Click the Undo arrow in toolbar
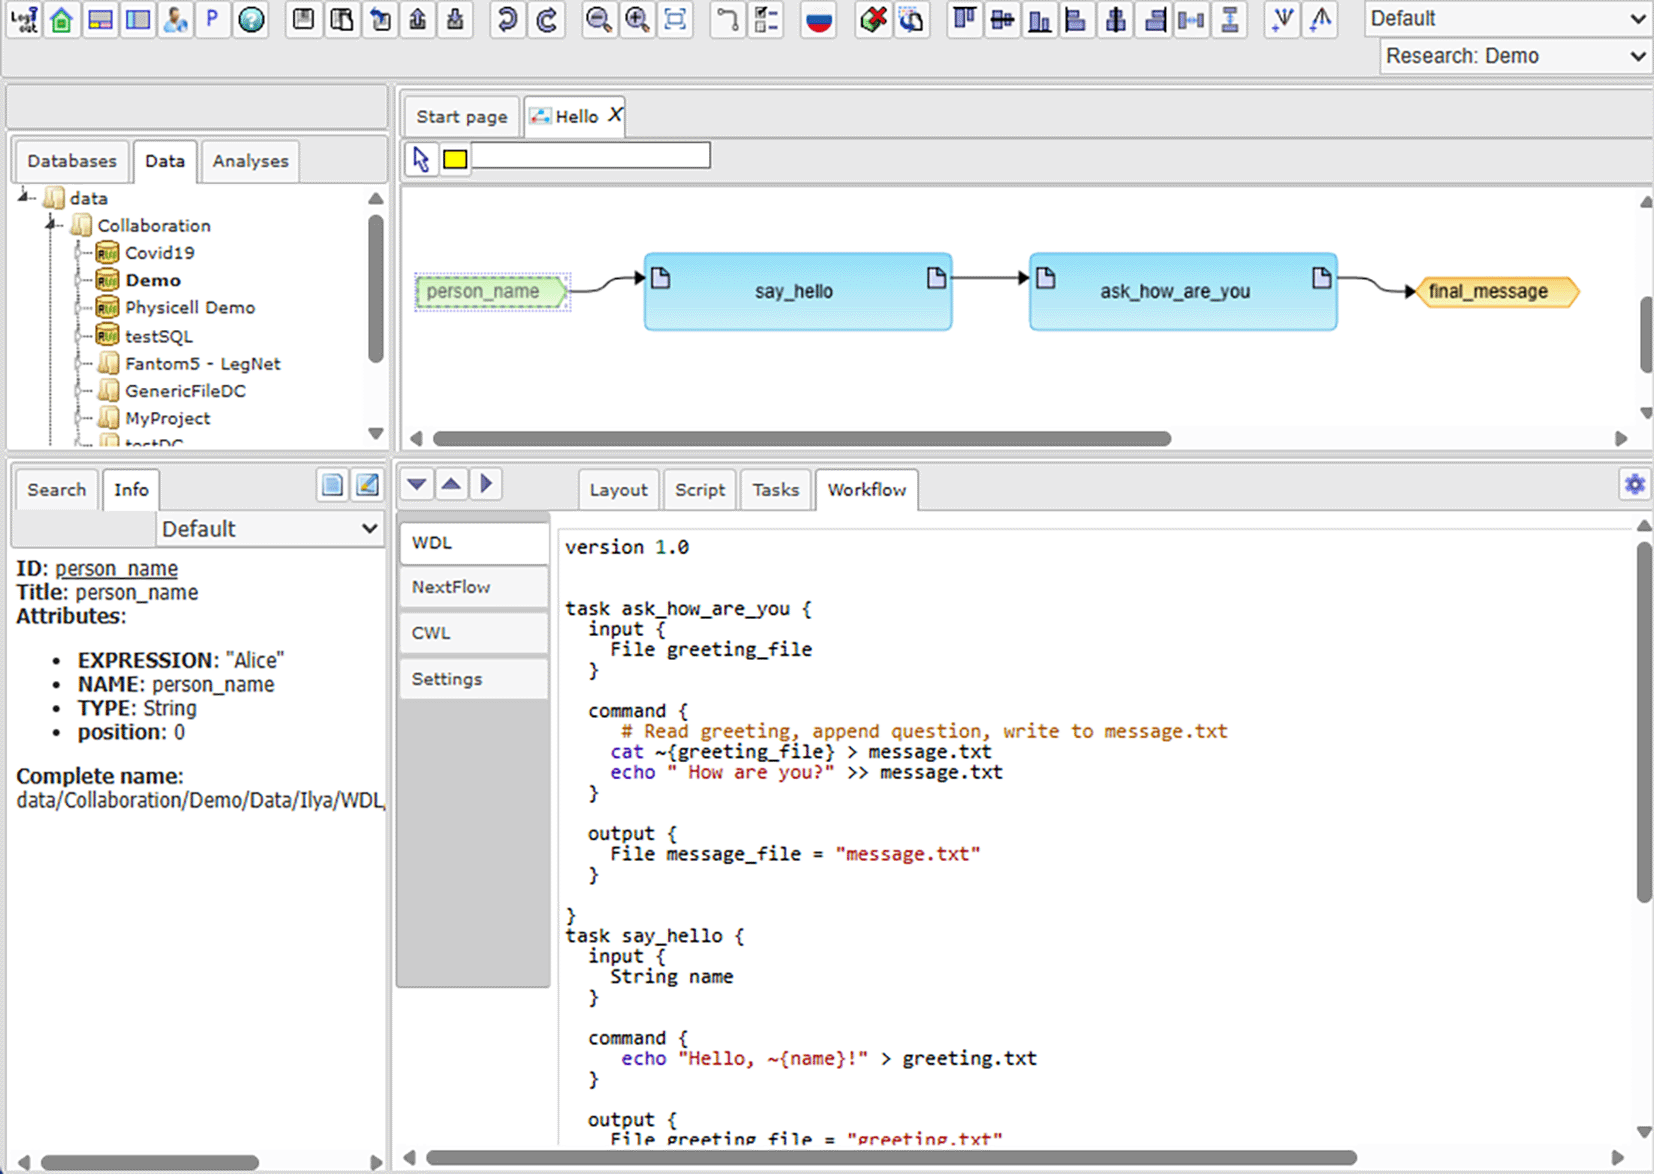The width and height of the screenshot is (1654, 1174). pos(508,19)
